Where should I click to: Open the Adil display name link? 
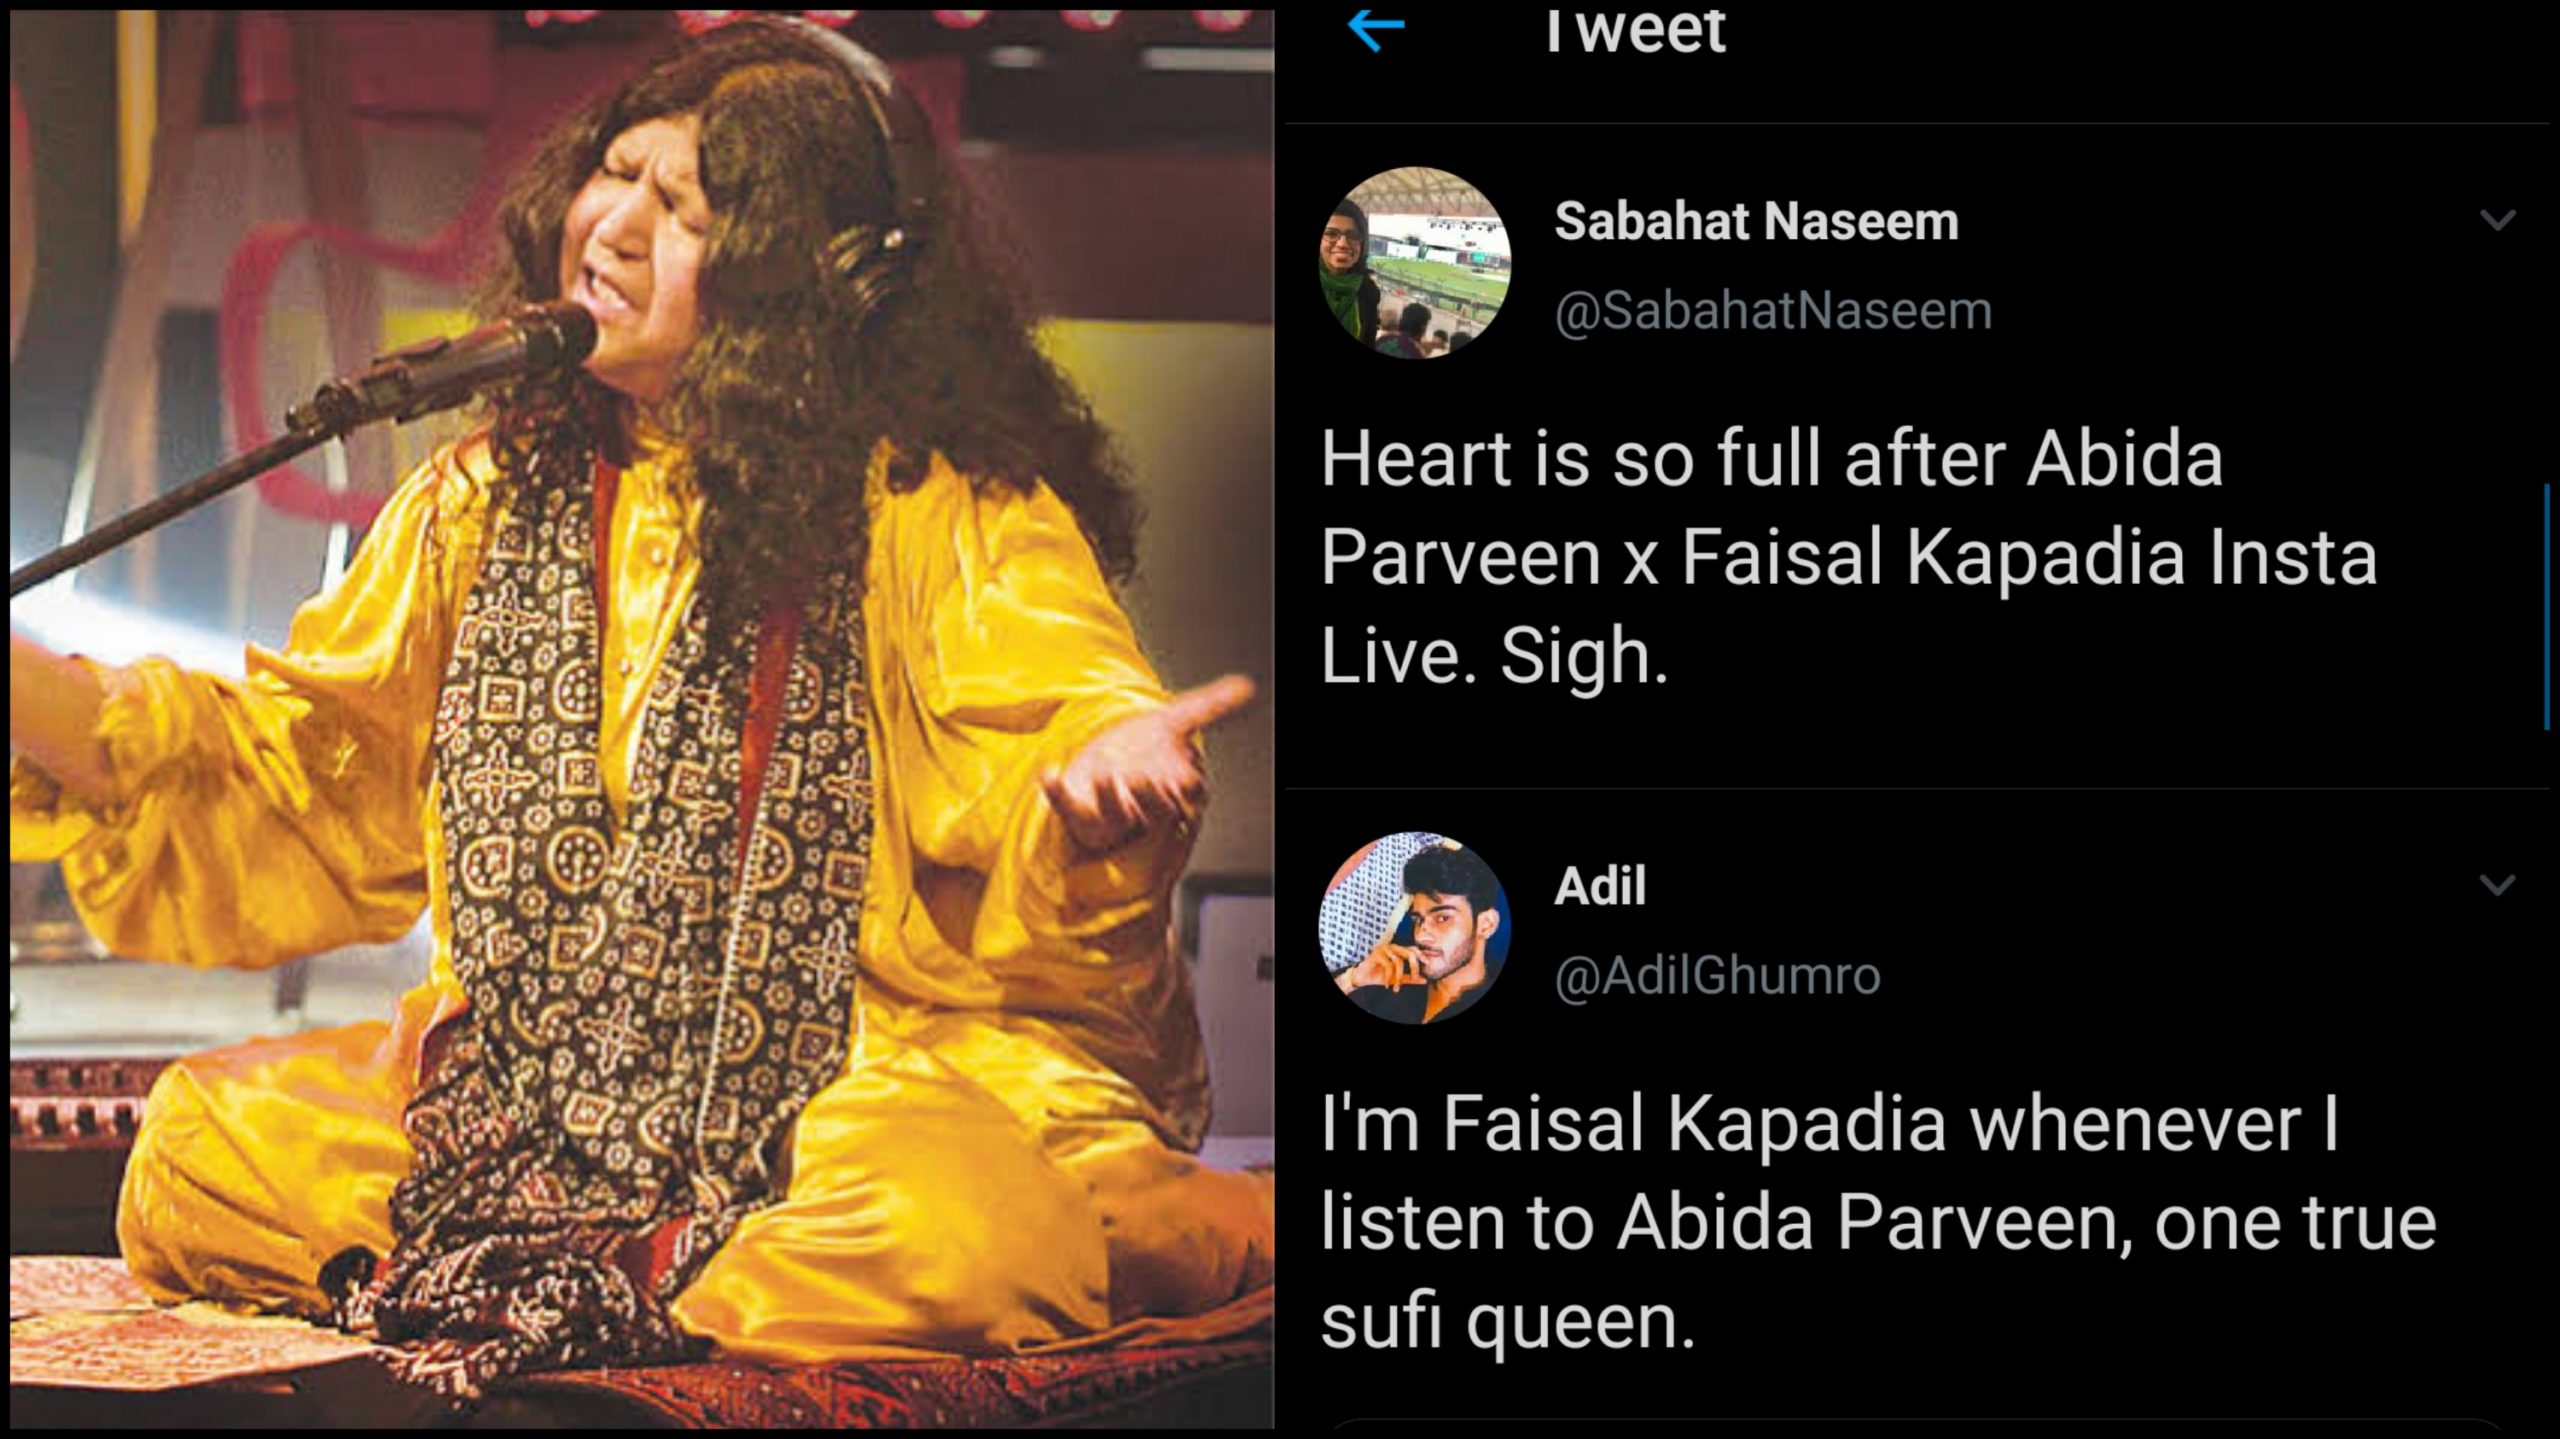click(x=1600, y=886)
